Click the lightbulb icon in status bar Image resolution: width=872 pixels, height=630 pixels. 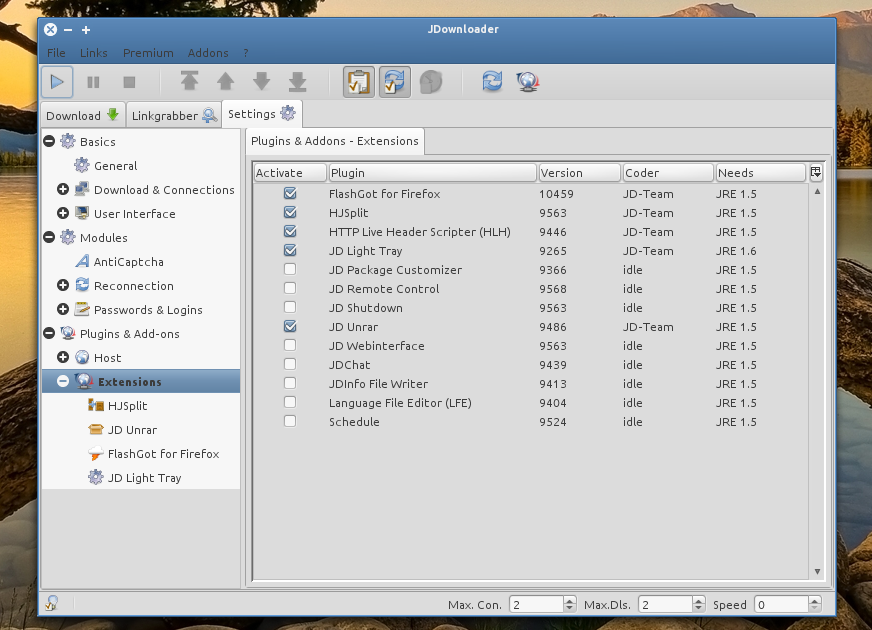(52, 603)
